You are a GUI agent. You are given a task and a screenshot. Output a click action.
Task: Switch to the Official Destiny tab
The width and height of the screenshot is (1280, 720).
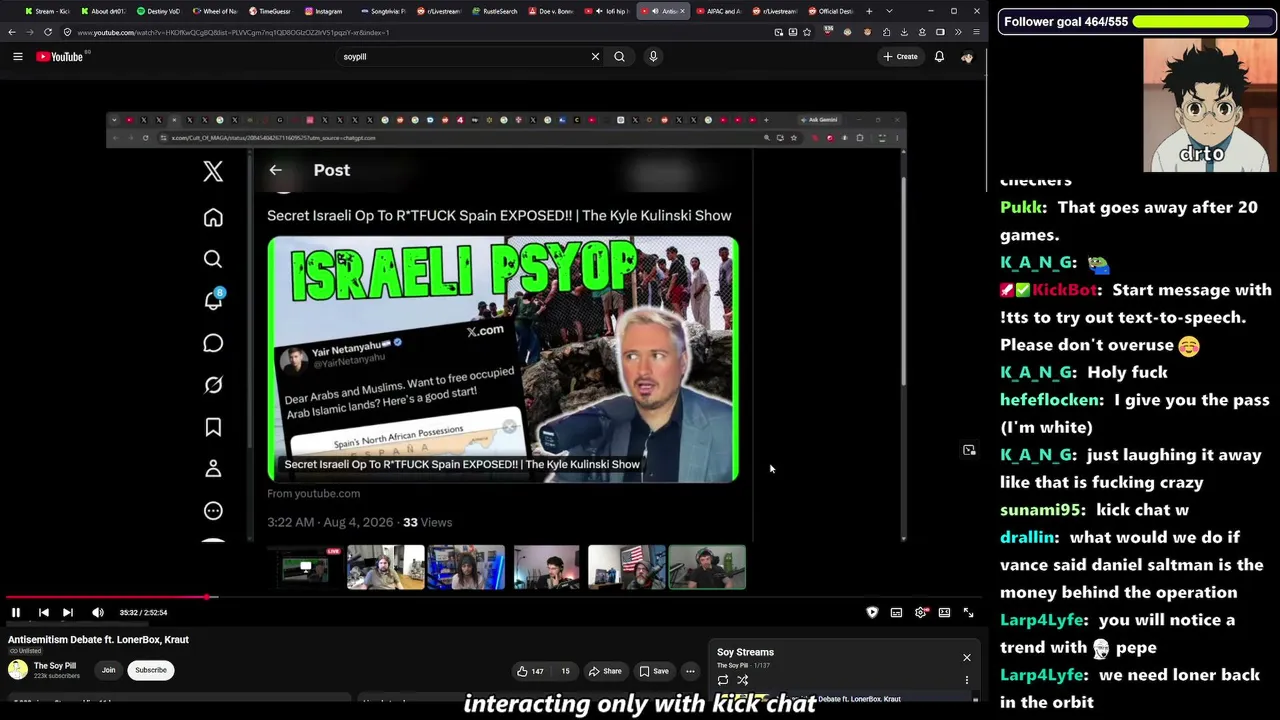(830, 11)
